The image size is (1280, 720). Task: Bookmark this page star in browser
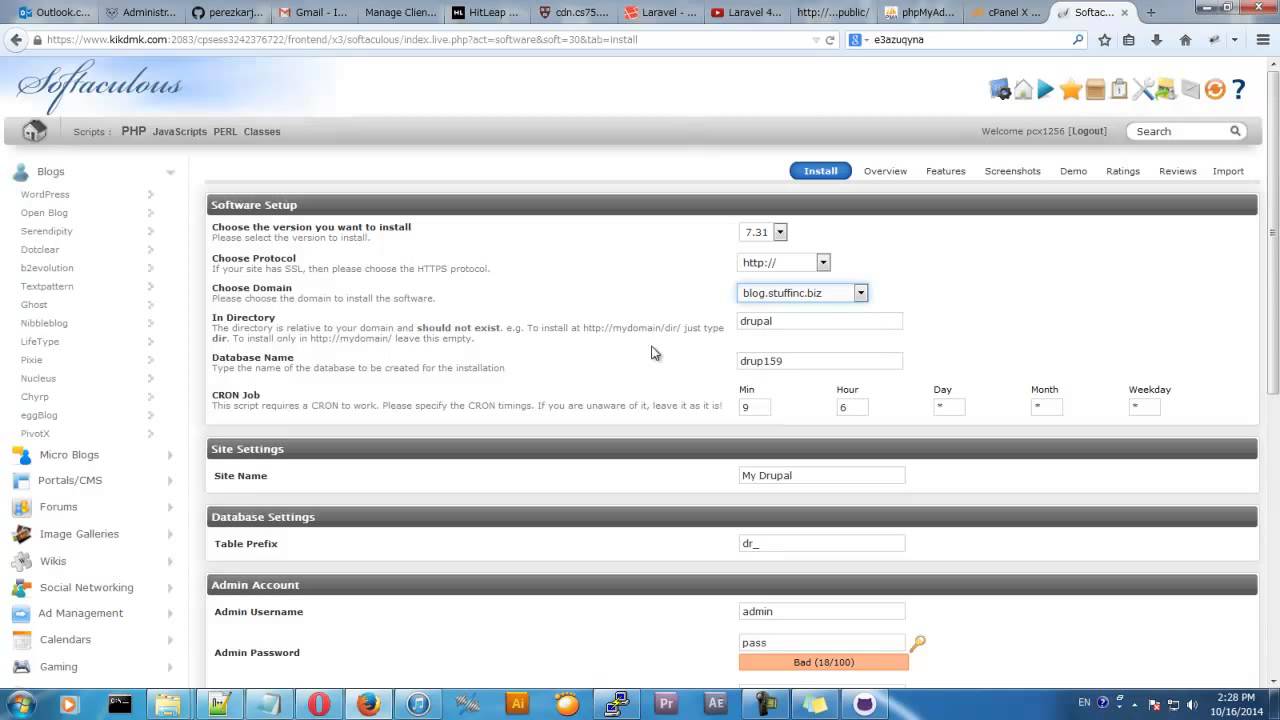click(1104, 40)
